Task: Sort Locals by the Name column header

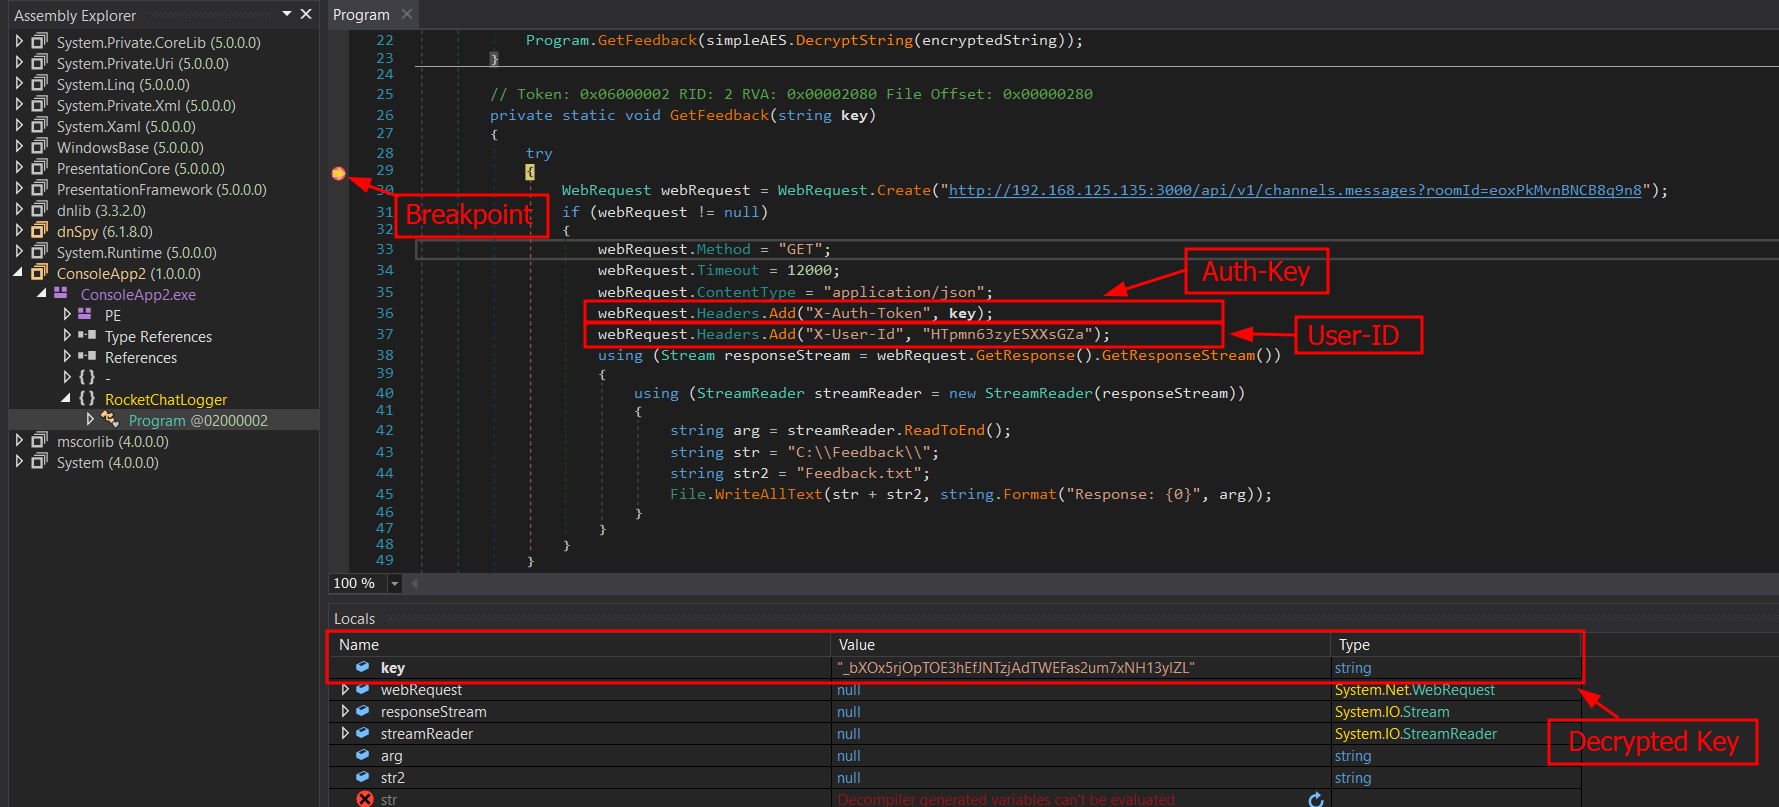Action: click(x=359, y=645)
